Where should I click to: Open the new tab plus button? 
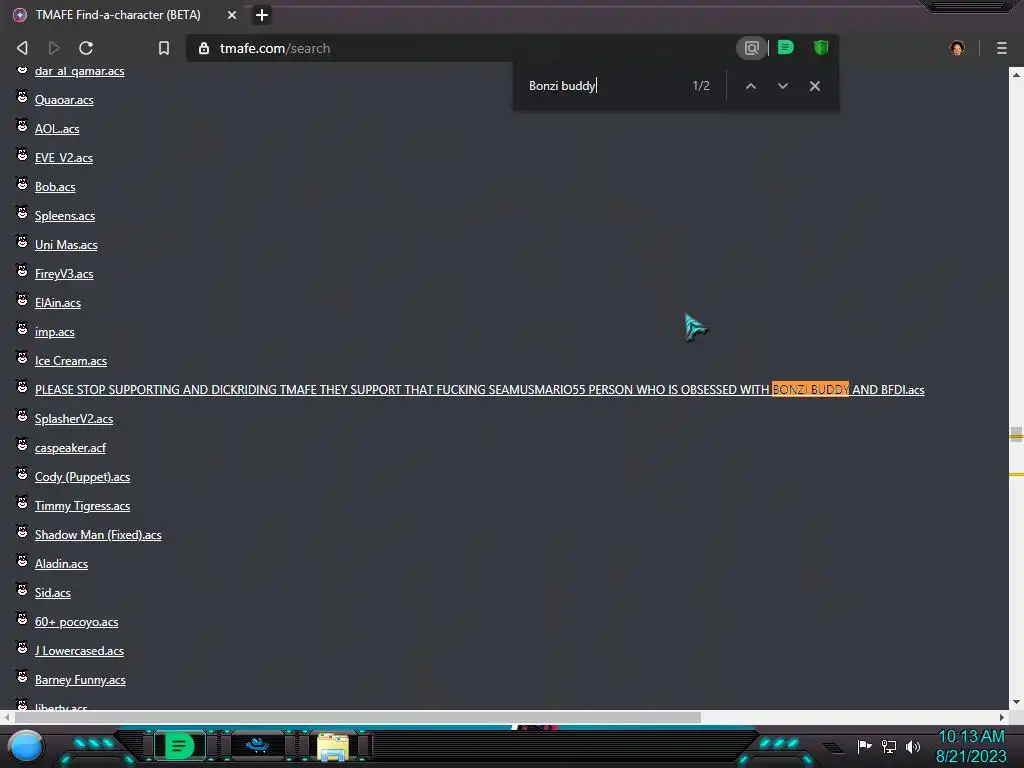[261, 14]
